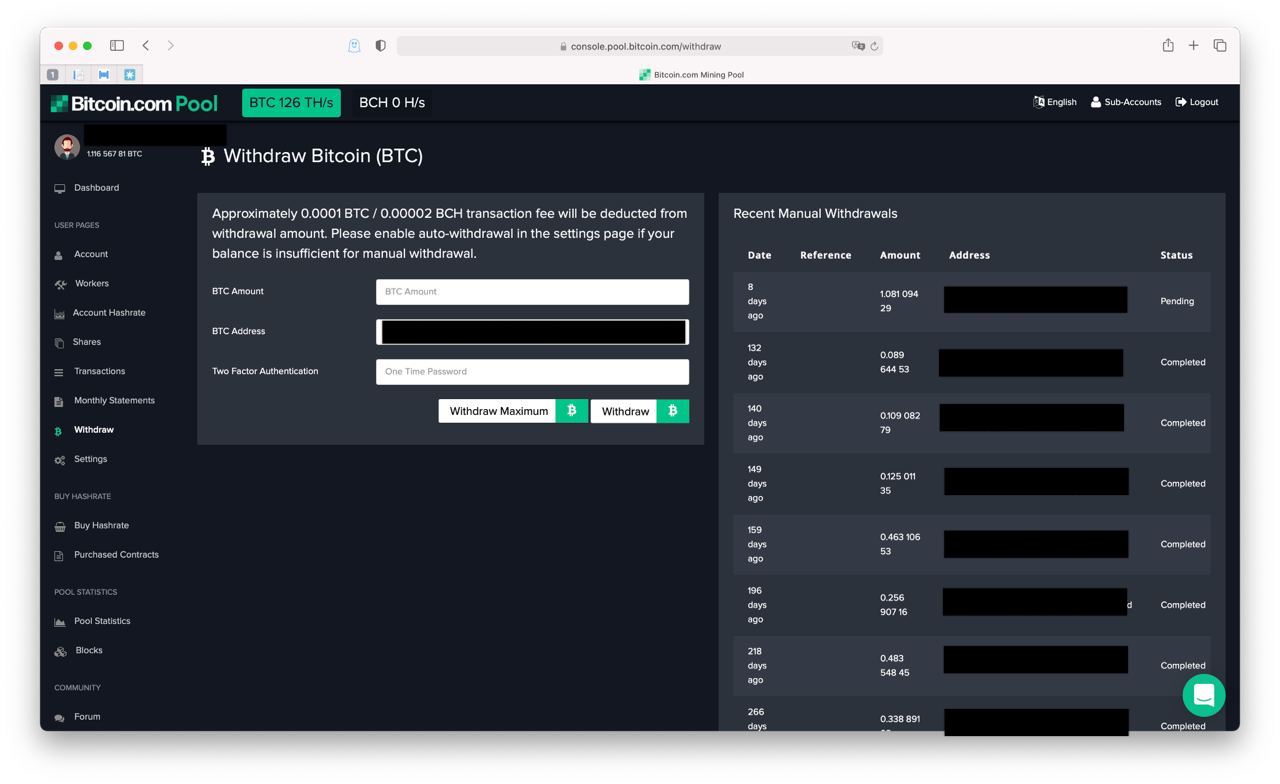Focus the BTC Amount input field
Screen dimensions: 1280x784
tap(532, 292)
